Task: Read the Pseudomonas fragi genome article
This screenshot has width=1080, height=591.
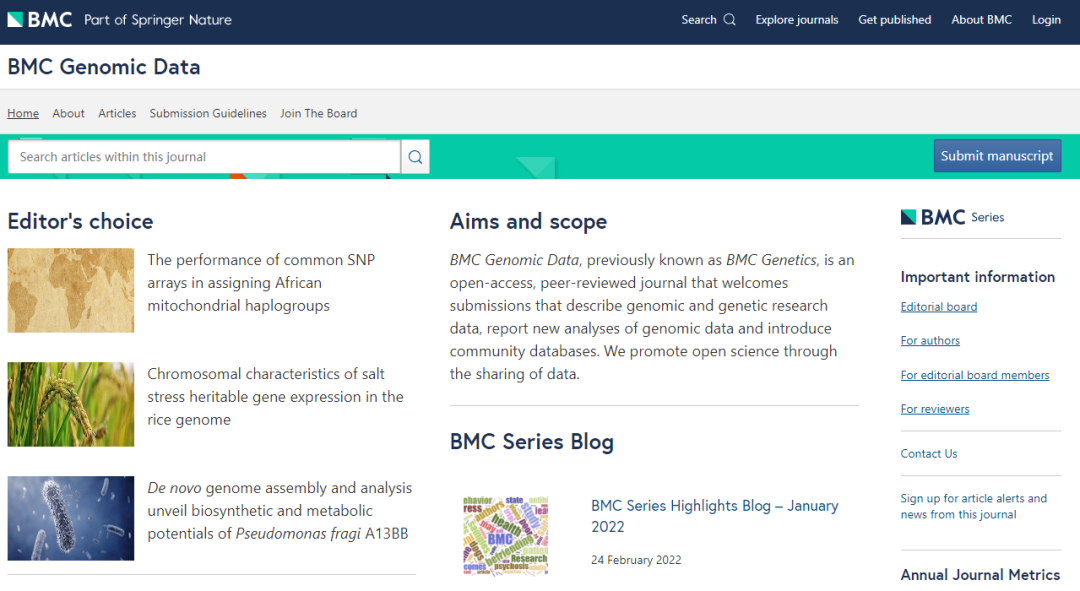Action: coord(280,510)
